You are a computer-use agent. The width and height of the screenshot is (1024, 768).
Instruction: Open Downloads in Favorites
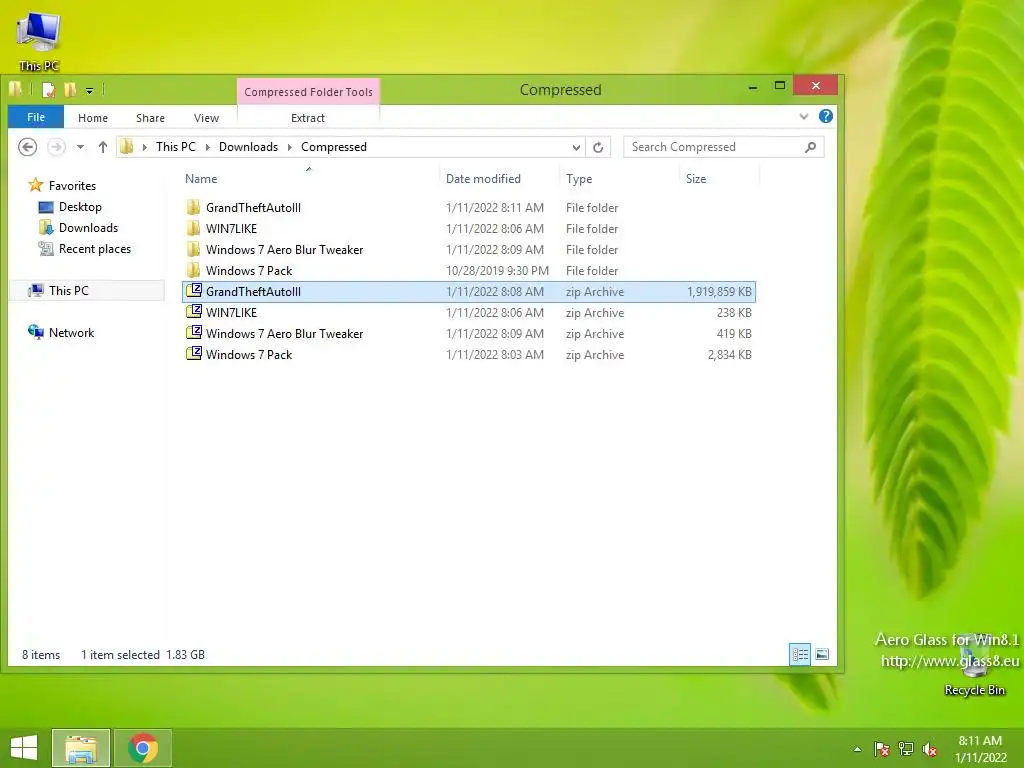[x=88, y=228]
